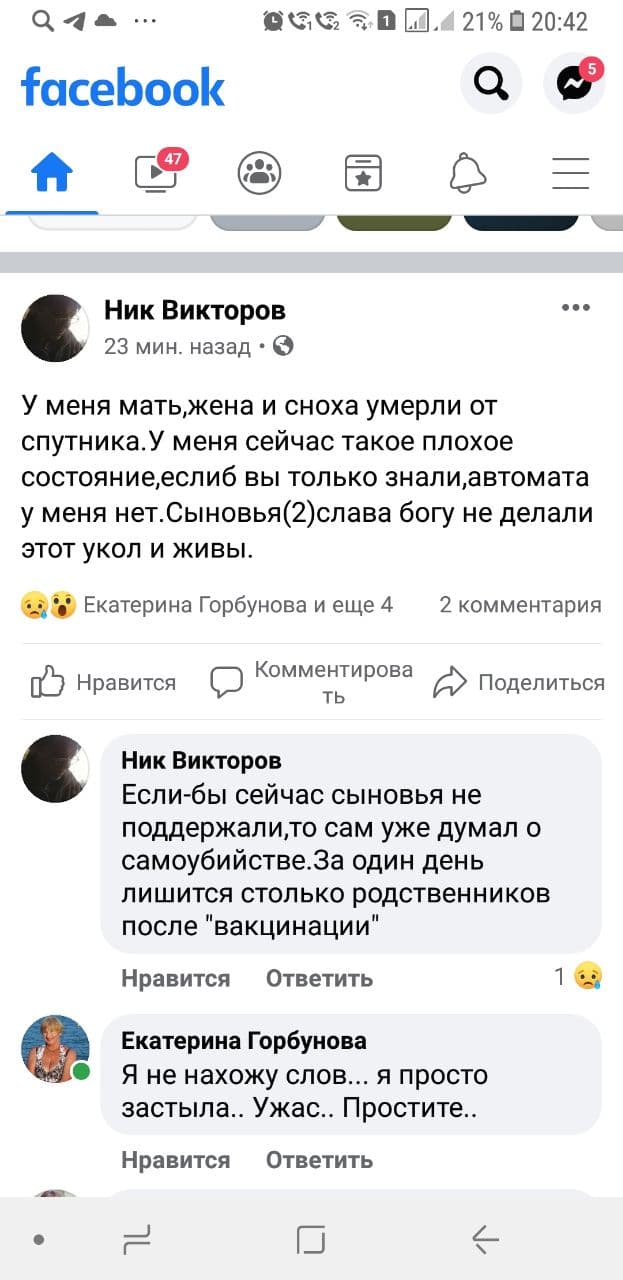This screenshot has height=1280, width=623.
Task: Open the Saved/Pages star icon tab
Action: (x=363, y=174)
